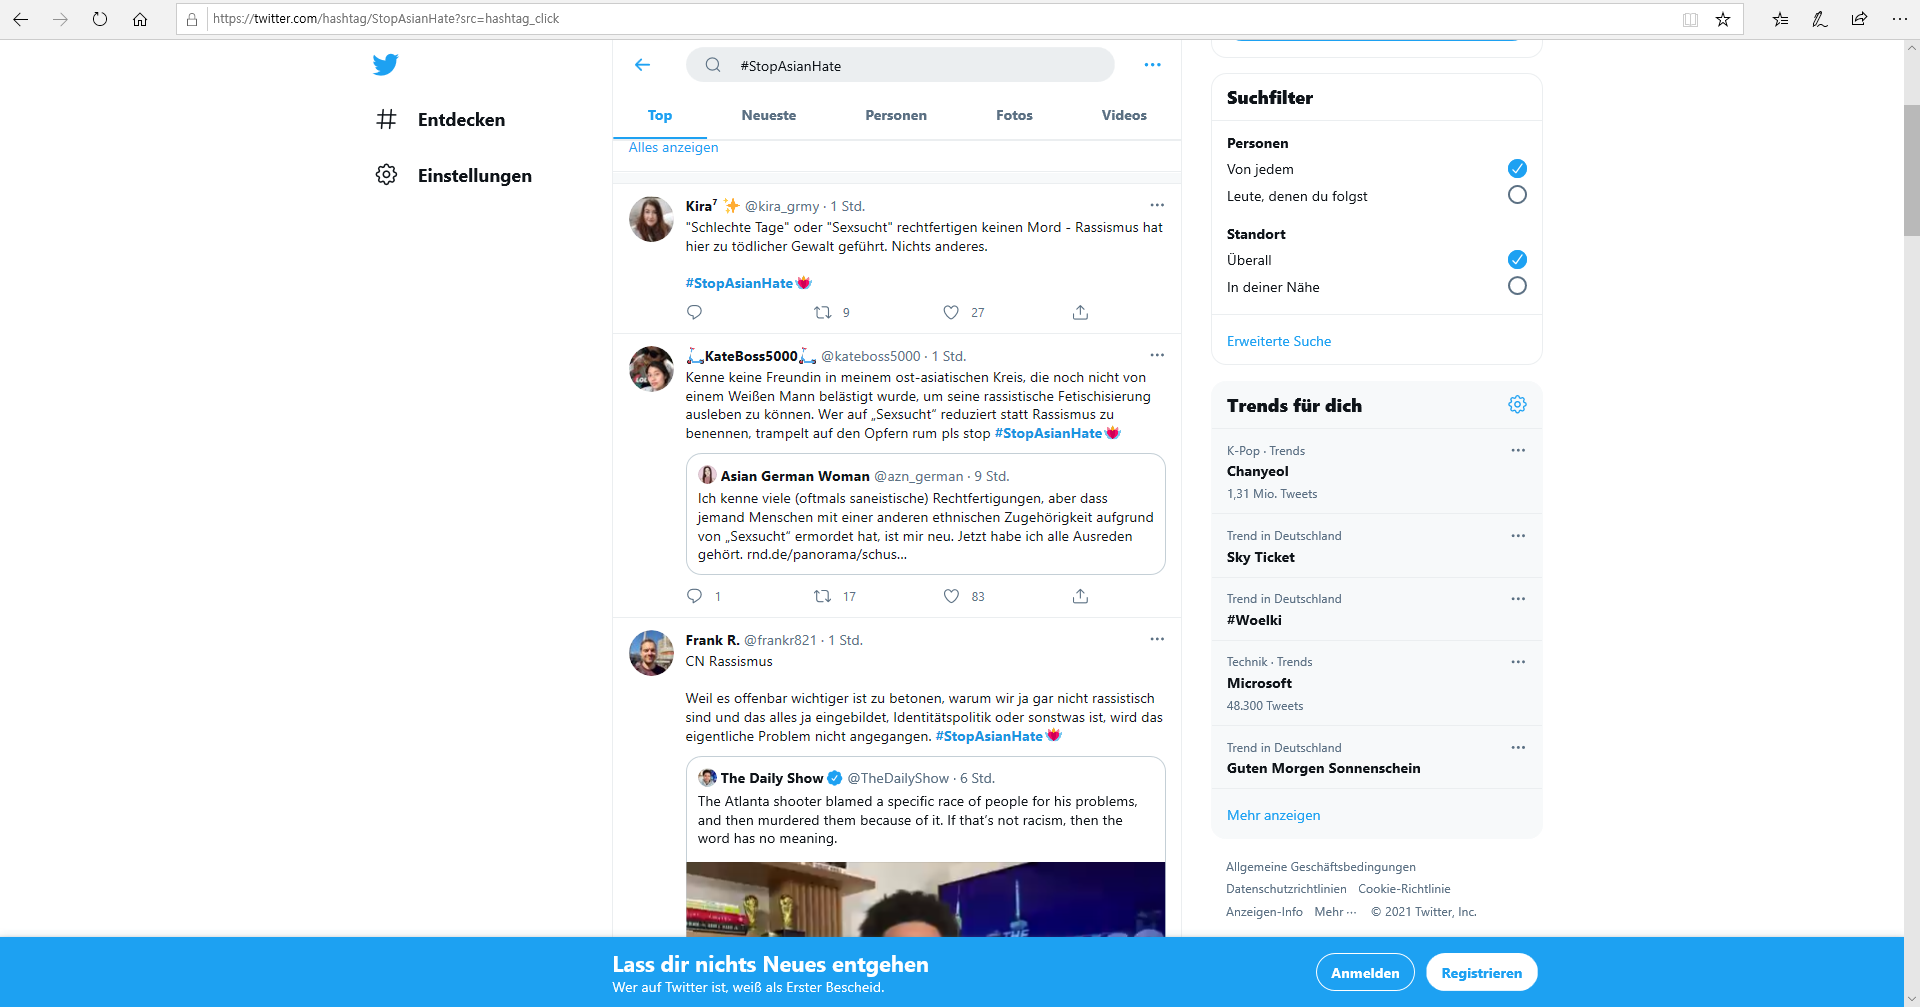
Task: Add page to favorites star
Action: tap(1723, 19)
